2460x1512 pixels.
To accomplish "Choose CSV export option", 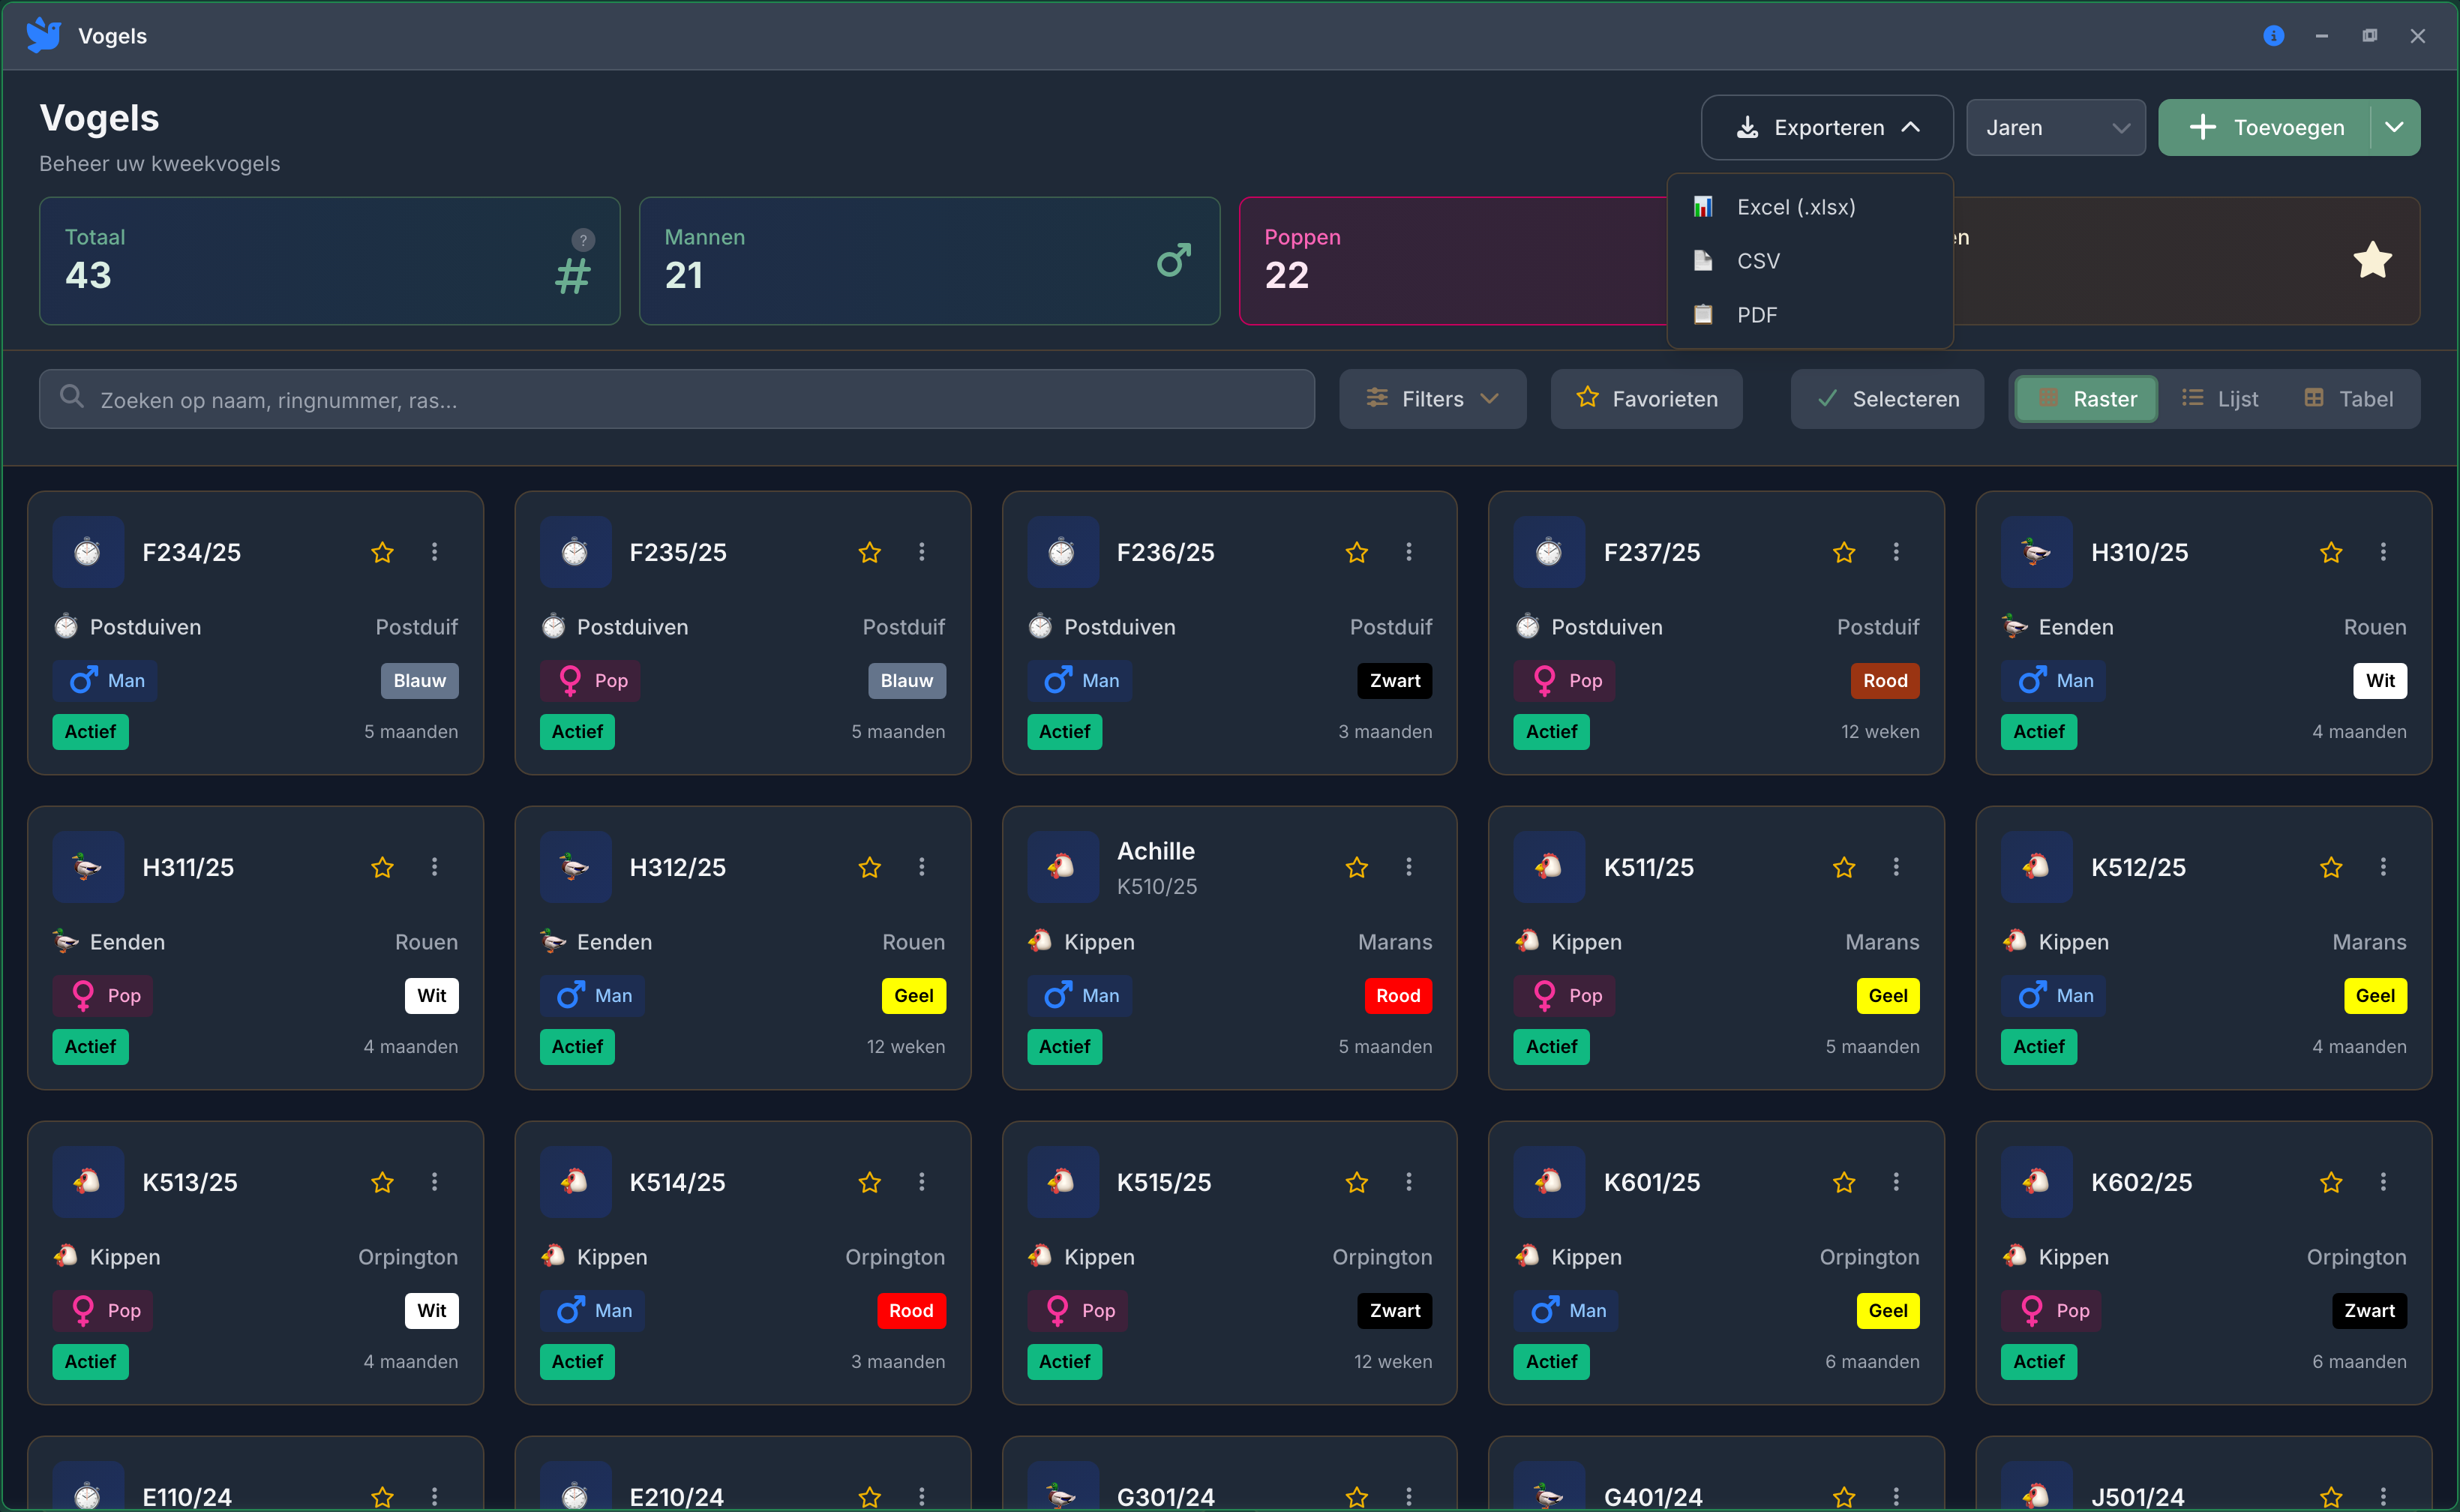I will point(1810,261).
